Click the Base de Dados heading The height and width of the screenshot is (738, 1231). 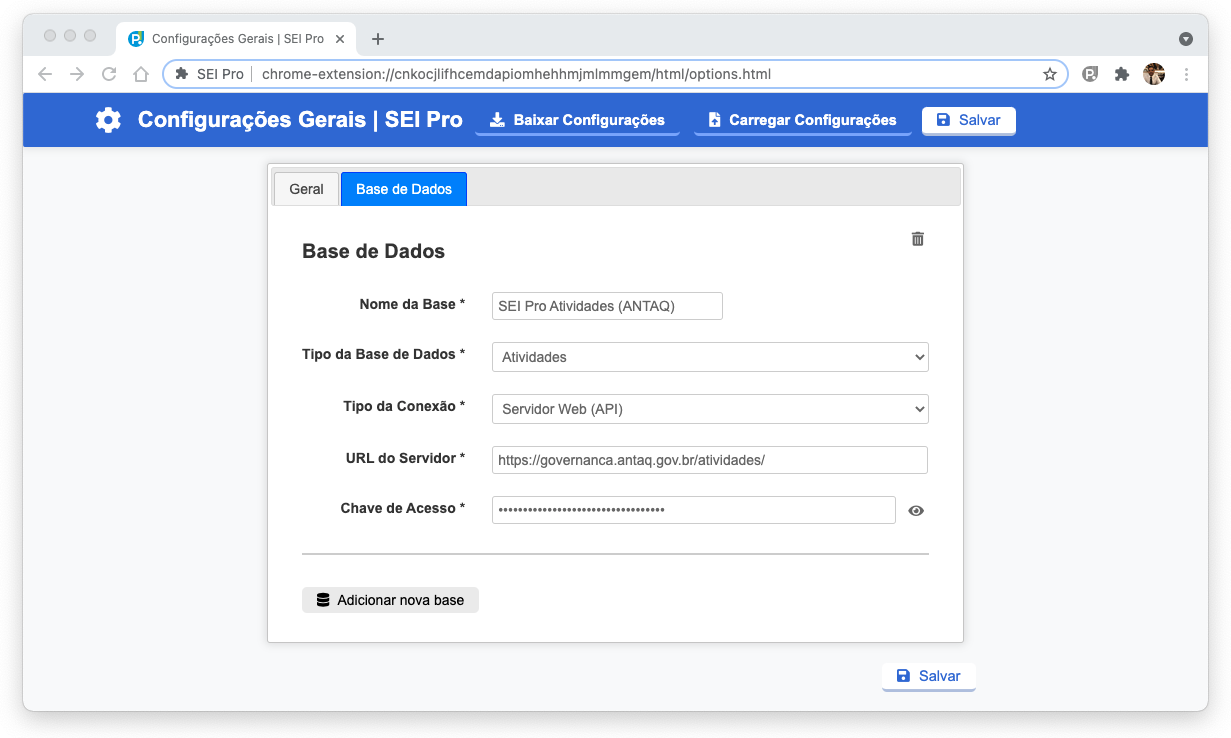(x=373, y=251)
